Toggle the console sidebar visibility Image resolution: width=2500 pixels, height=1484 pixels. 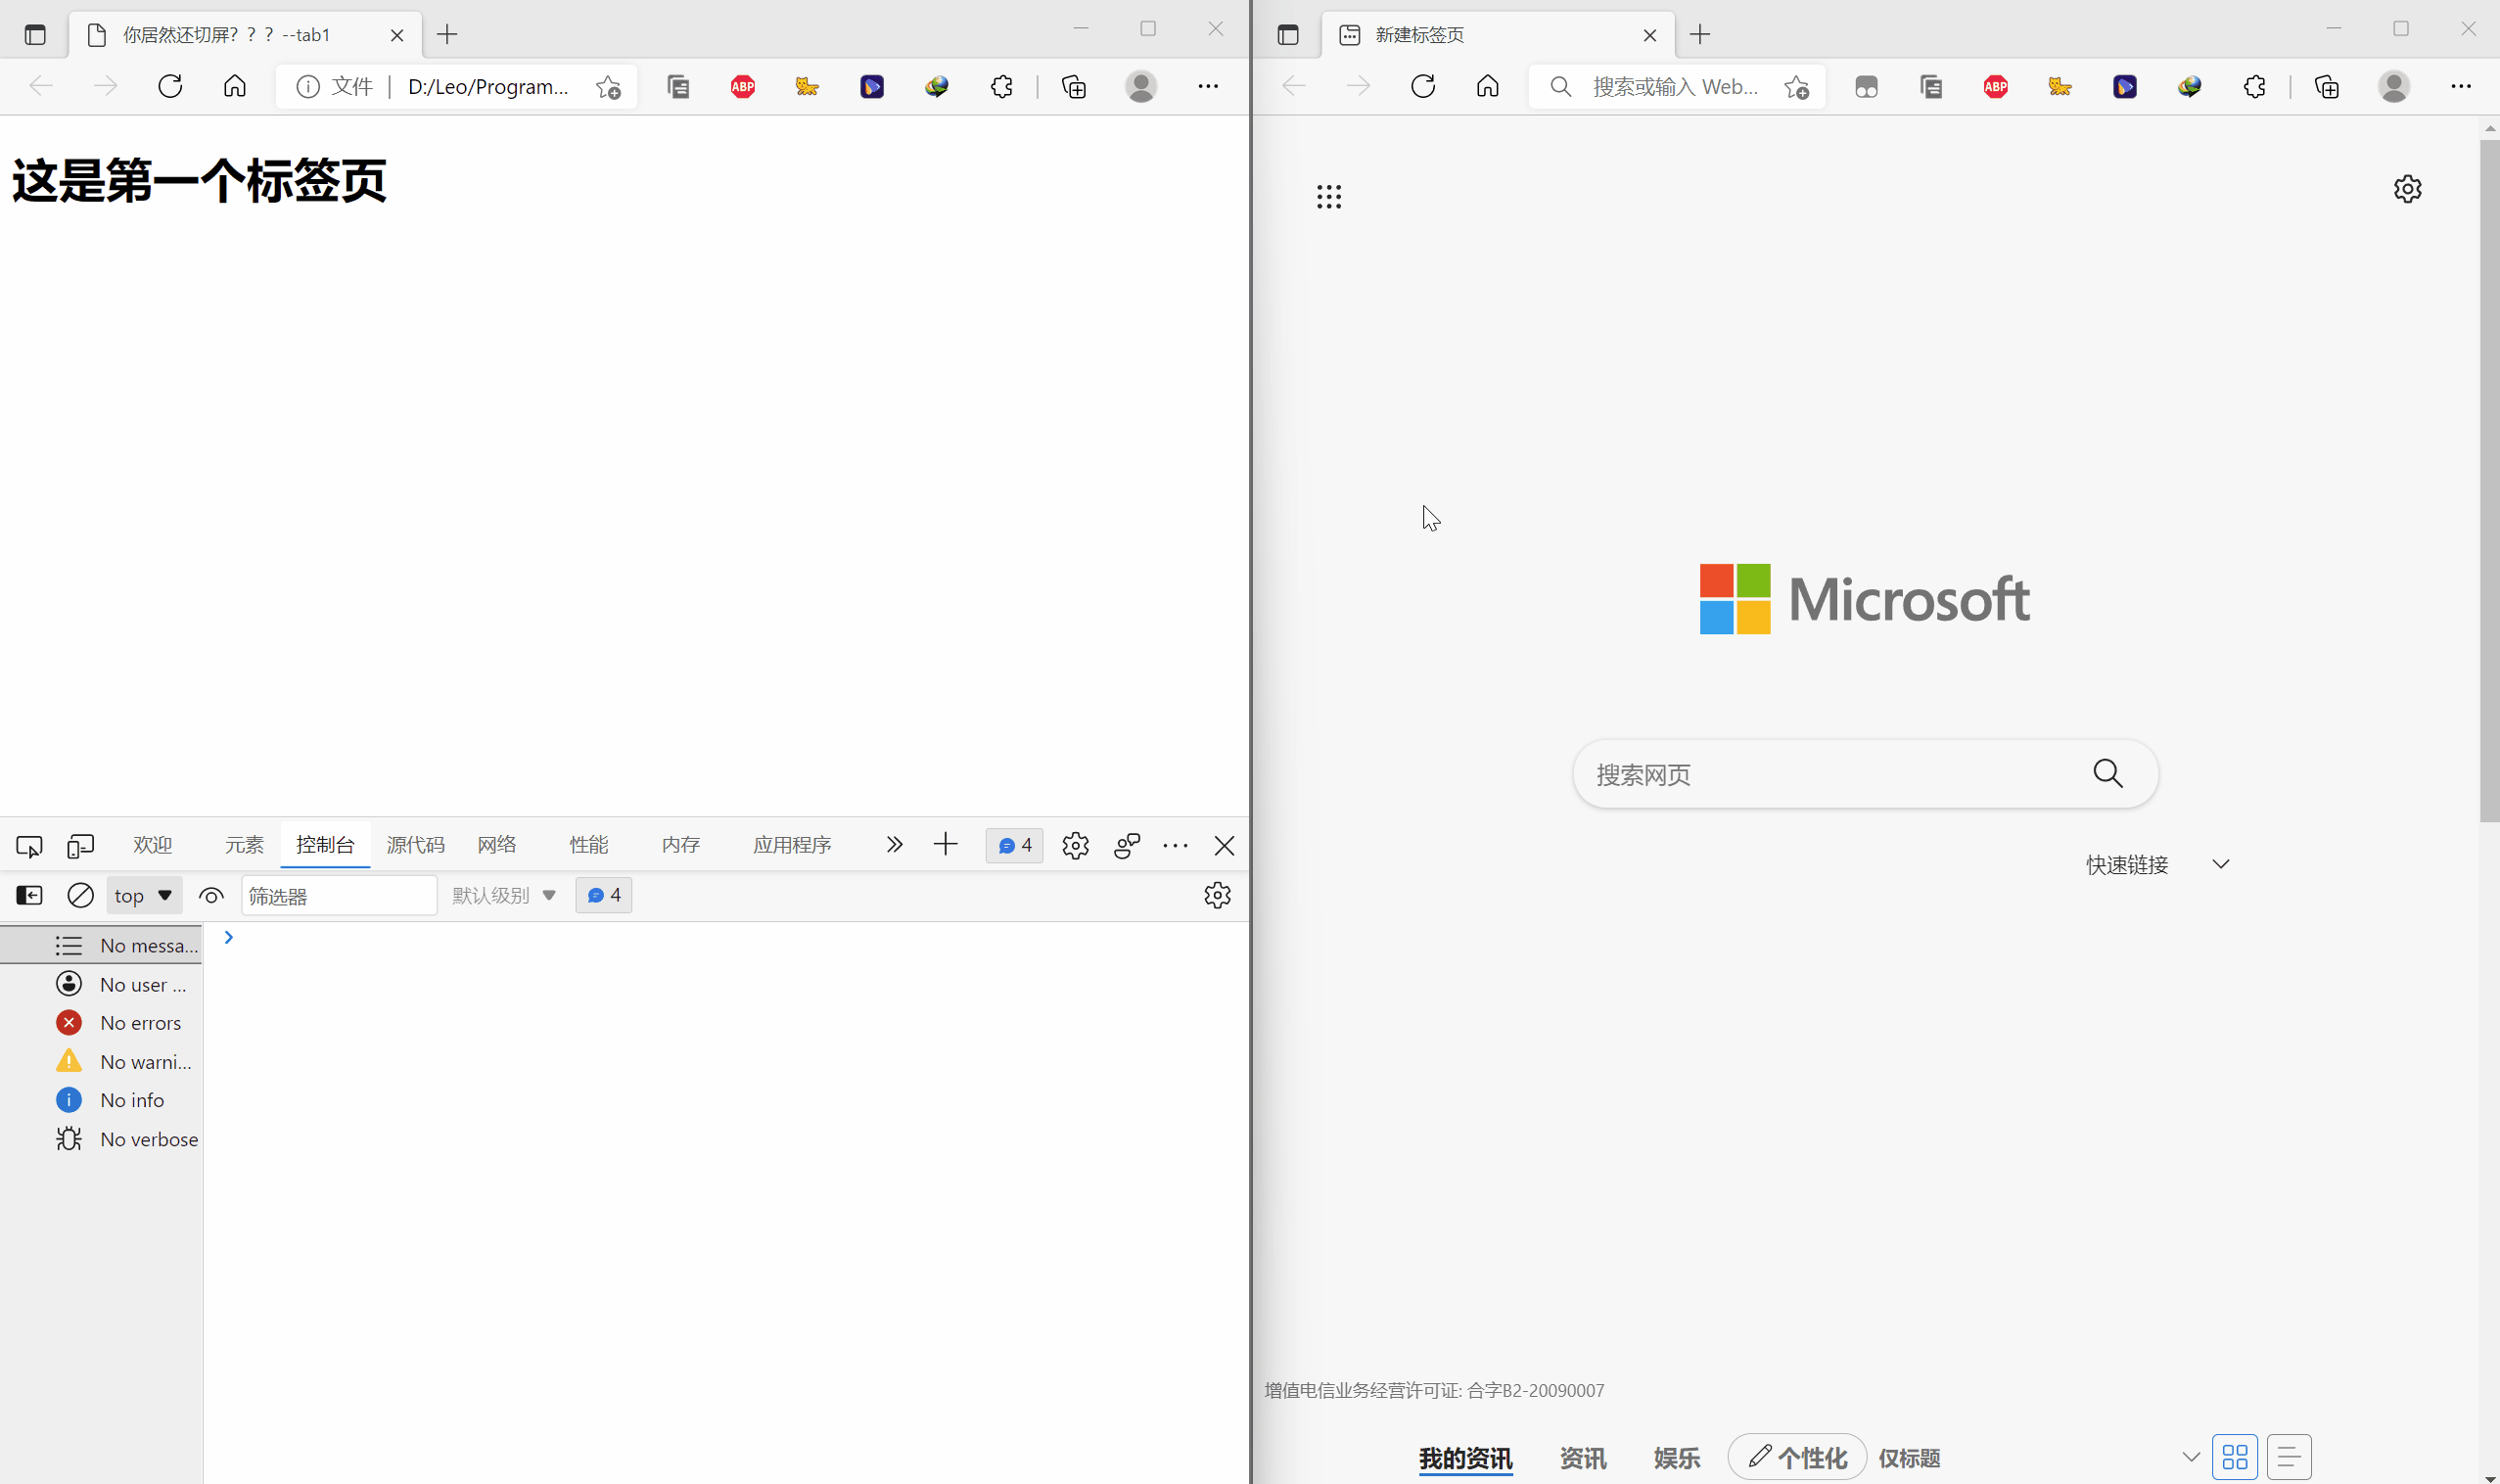[x=29, y=895]
